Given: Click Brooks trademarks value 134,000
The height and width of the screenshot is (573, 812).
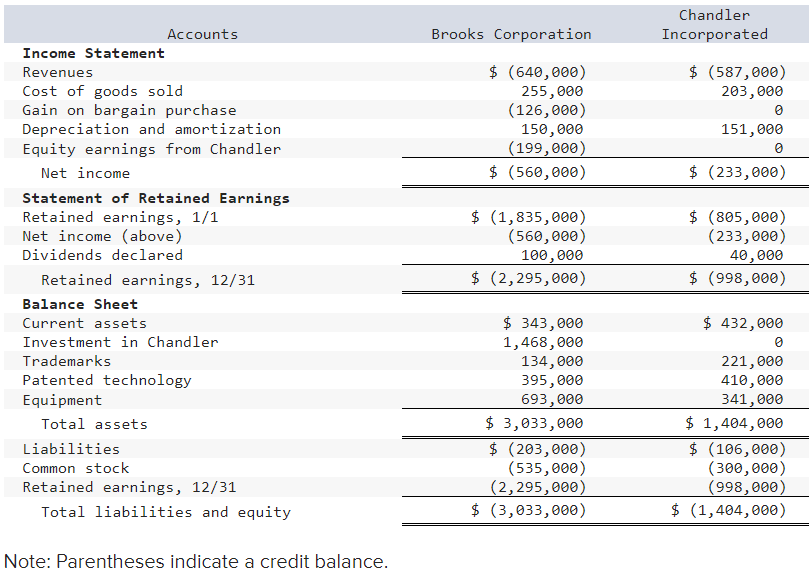Looking at the screenshot, I should pos(552,361).
